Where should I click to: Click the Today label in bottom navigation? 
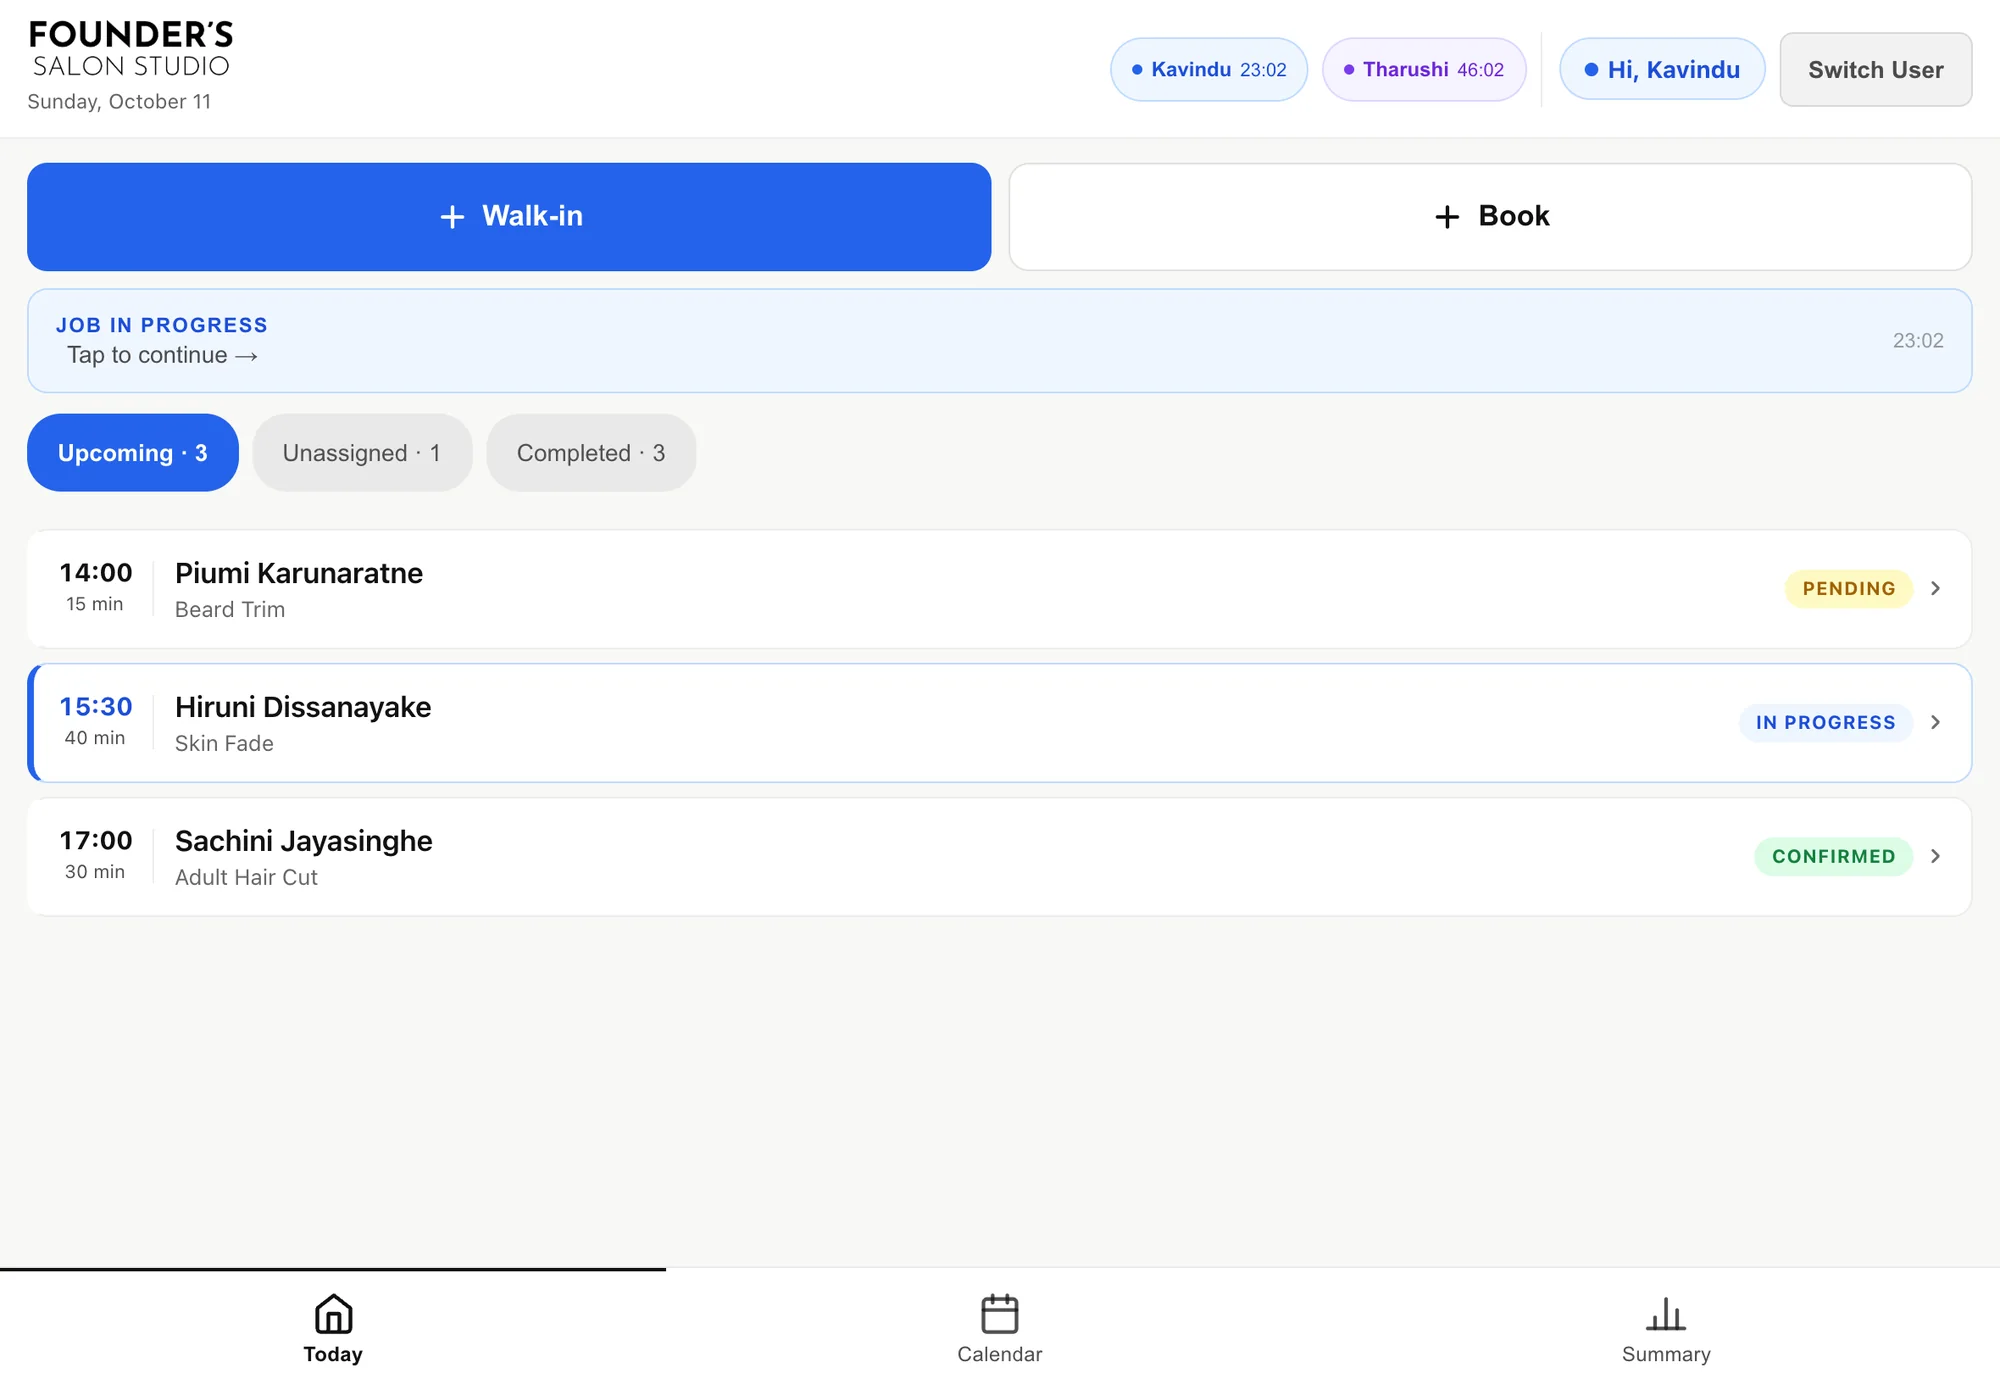333,1354
